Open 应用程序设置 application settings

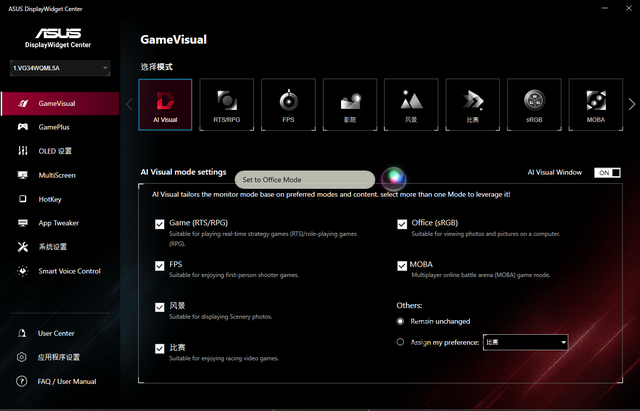click(60, 357)
